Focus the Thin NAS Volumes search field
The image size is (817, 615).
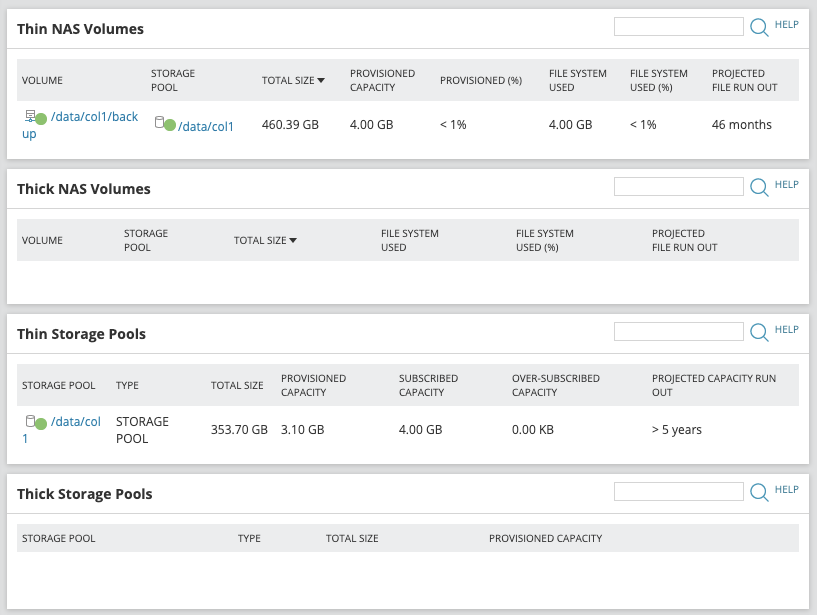point(678,27)
